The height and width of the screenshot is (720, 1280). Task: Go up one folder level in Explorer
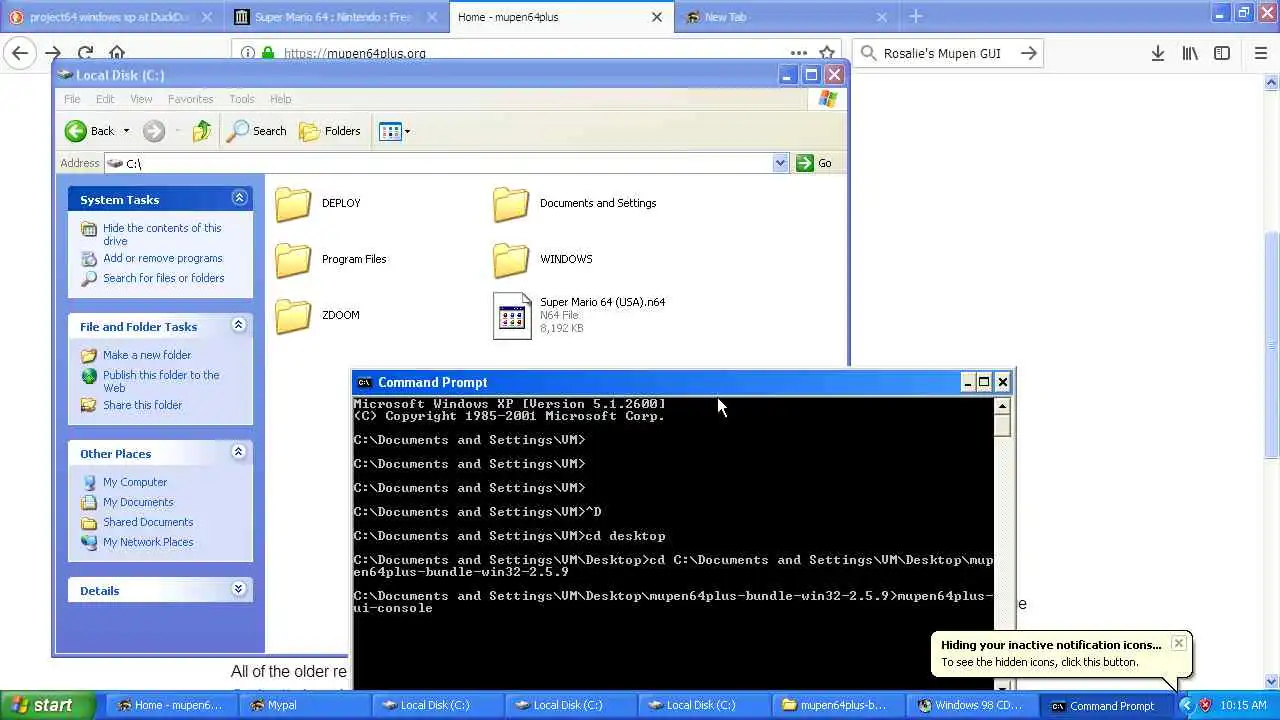click(202, 131)
